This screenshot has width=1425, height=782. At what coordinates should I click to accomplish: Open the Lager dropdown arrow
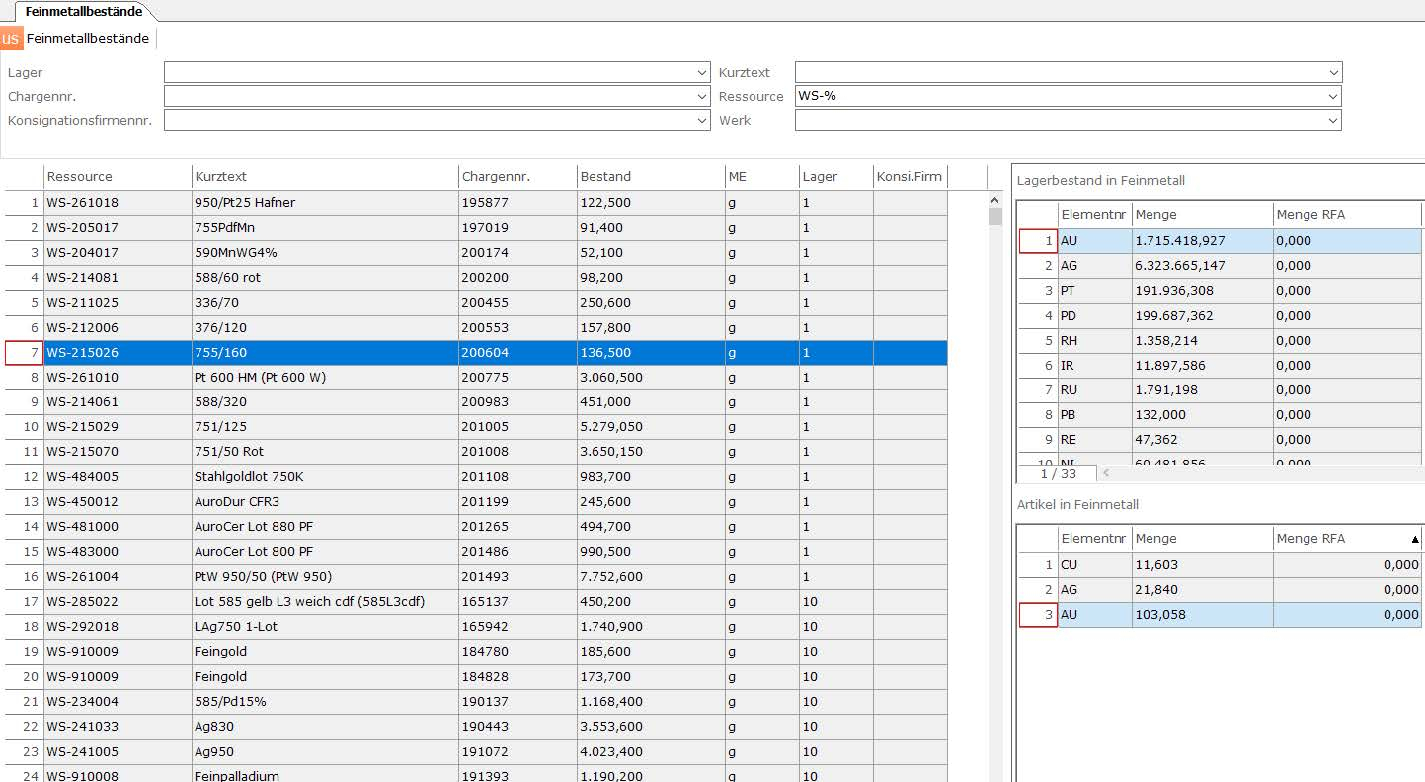[x=701, y=73]
